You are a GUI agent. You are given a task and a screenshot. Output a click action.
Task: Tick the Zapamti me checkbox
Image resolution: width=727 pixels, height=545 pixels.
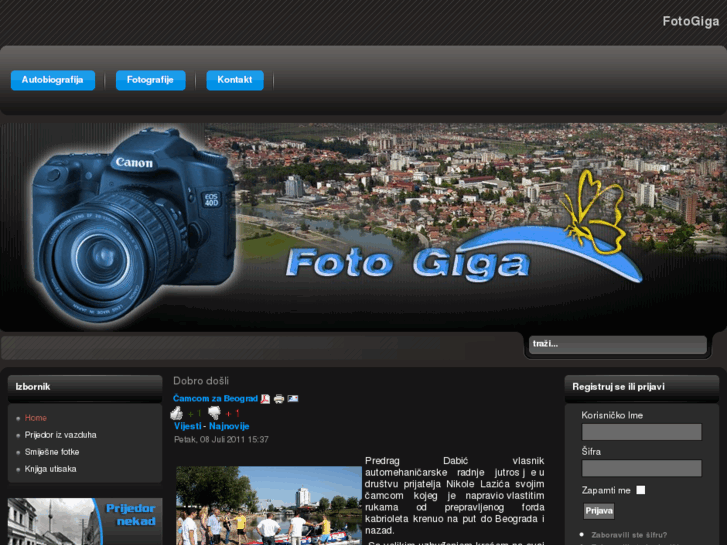click(x=640, y=490)
